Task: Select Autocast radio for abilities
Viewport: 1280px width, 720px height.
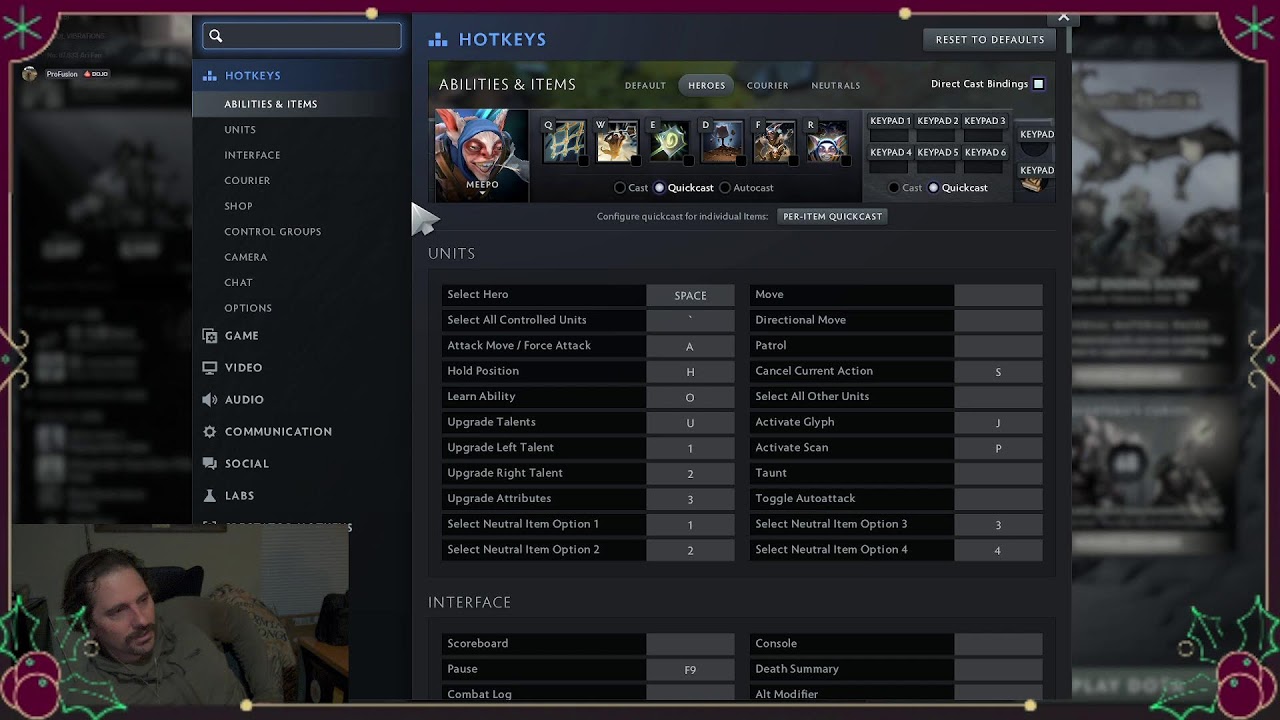Action: [x=725, y=188]
